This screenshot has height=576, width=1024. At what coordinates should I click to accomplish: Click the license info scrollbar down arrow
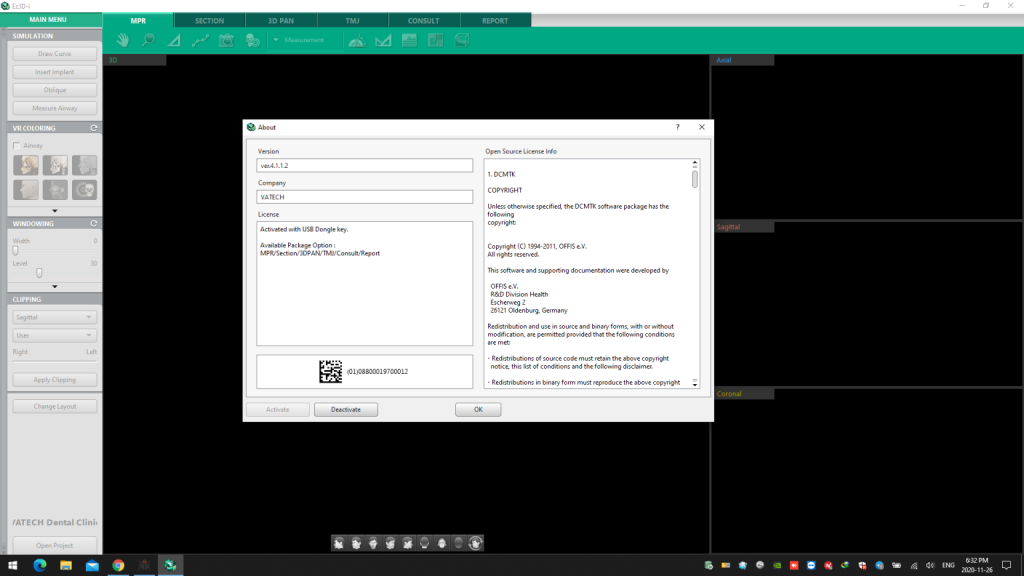pyautogui.click(x=694, y=382)
